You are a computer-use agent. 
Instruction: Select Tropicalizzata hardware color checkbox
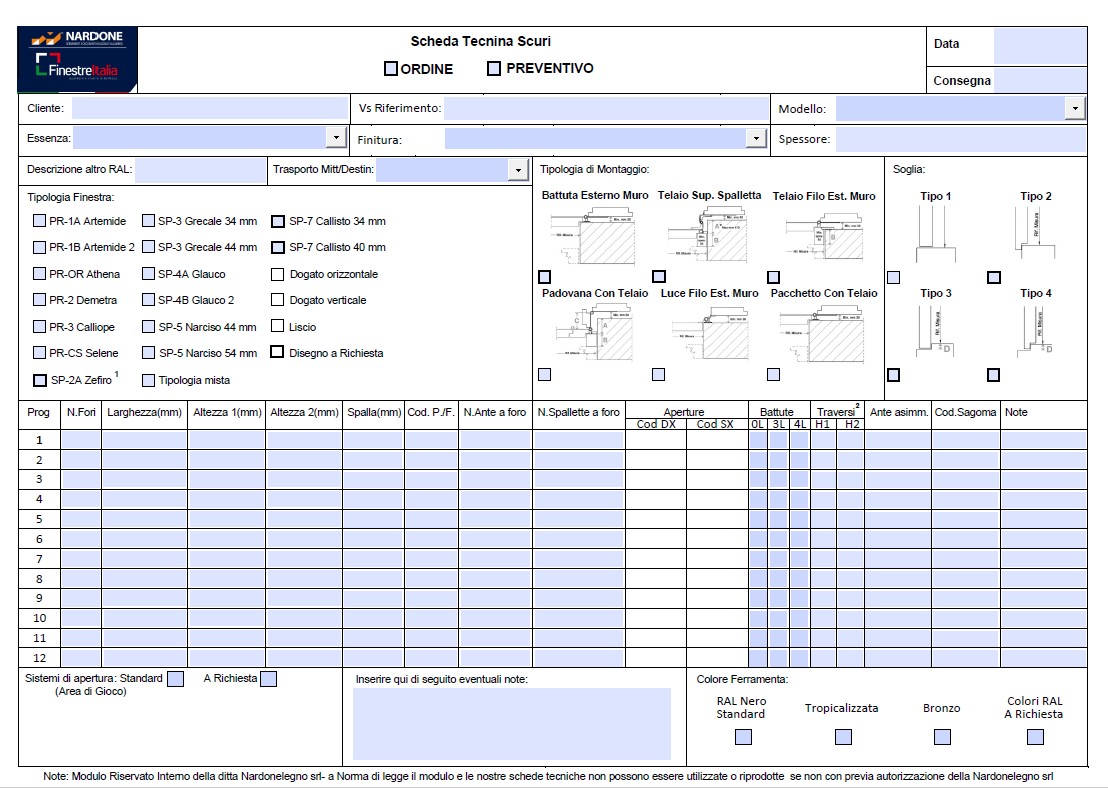pyautogui.click(x=843, y=737)
